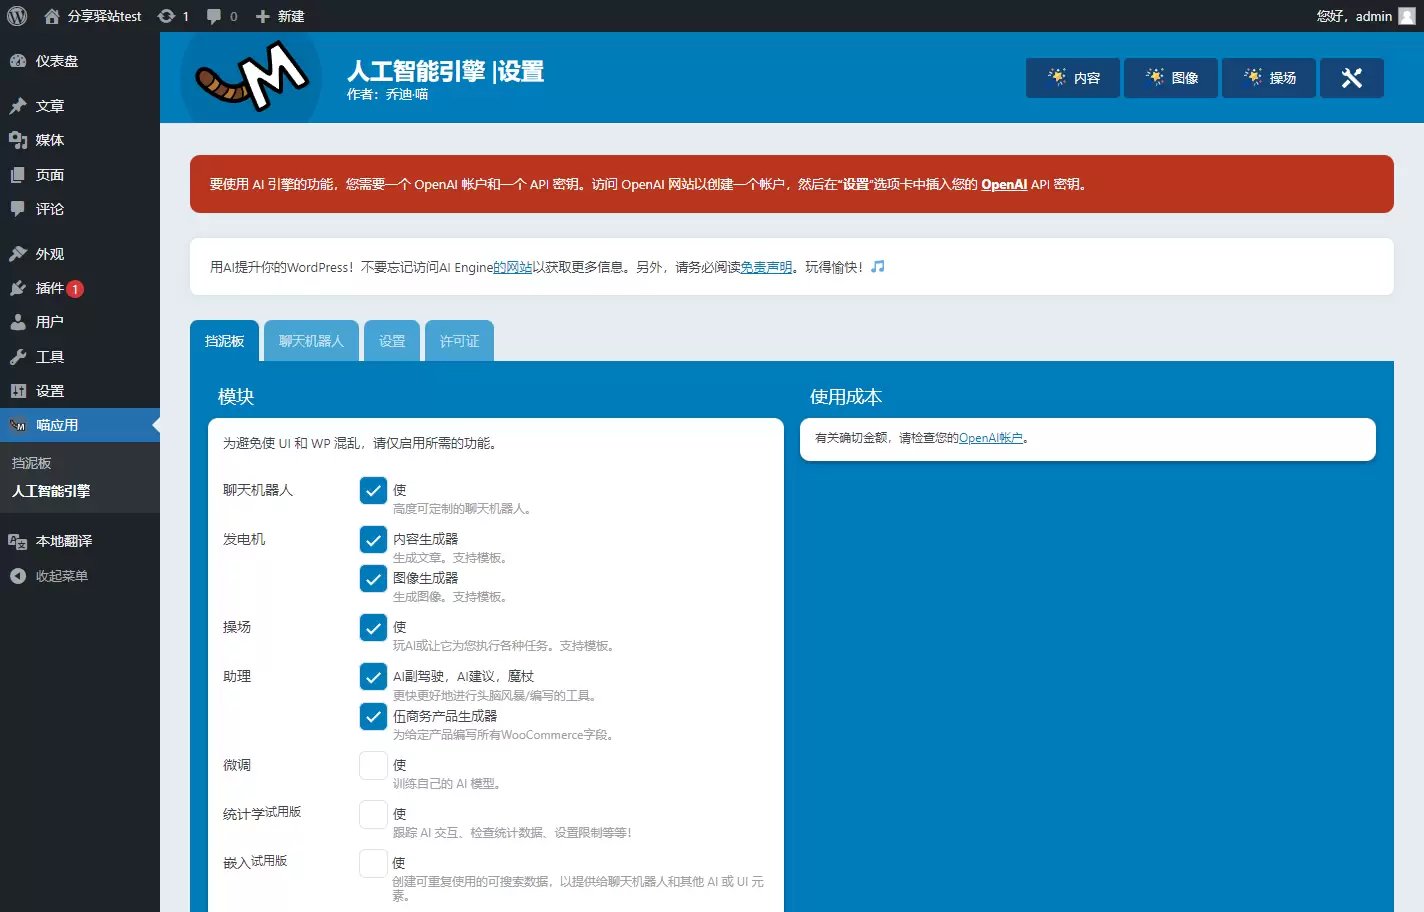This screenshot has width=1424, height=912.
Task: Click the plus 新建 icon
Action: [263, 16]
